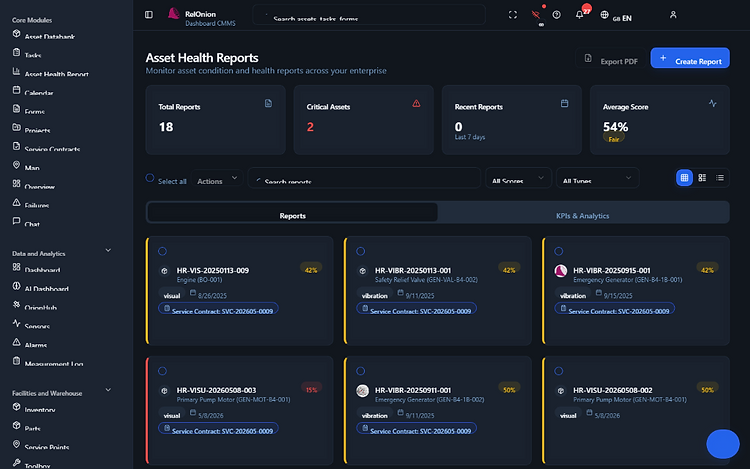Image resolution: width=750 pixels, height=469 pixels.
Task: Click the RelOnion logo
Action: coord(173,14)
